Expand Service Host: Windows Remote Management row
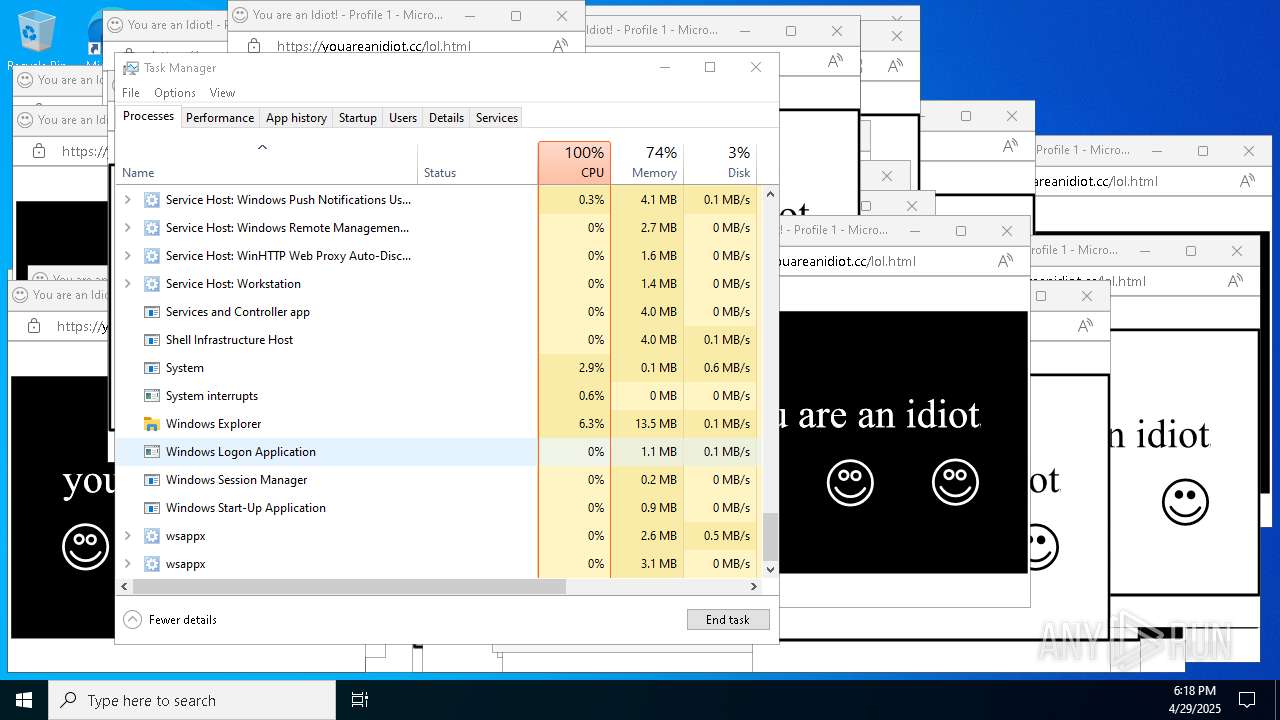This screenshot has width=1280, height=720. point(127,228)
